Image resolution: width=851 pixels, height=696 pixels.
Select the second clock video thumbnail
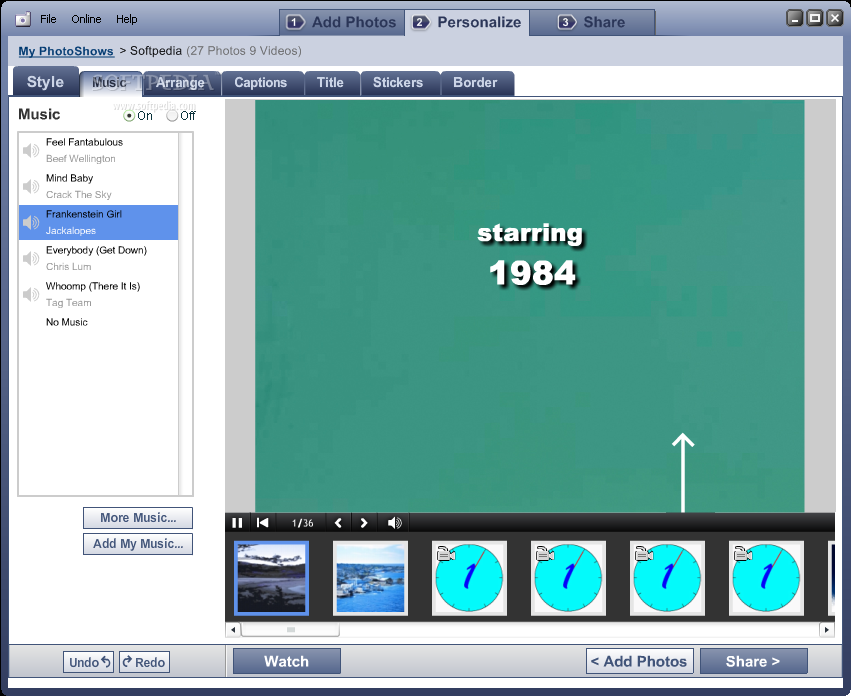pos(568,579)
